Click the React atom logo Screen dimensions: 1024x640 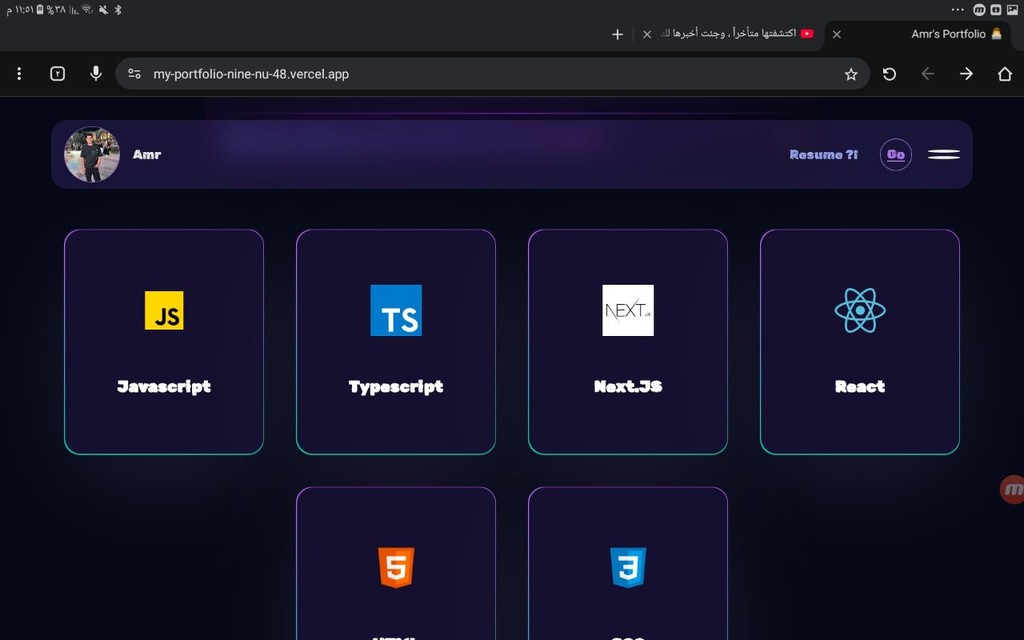click(859, 310)
